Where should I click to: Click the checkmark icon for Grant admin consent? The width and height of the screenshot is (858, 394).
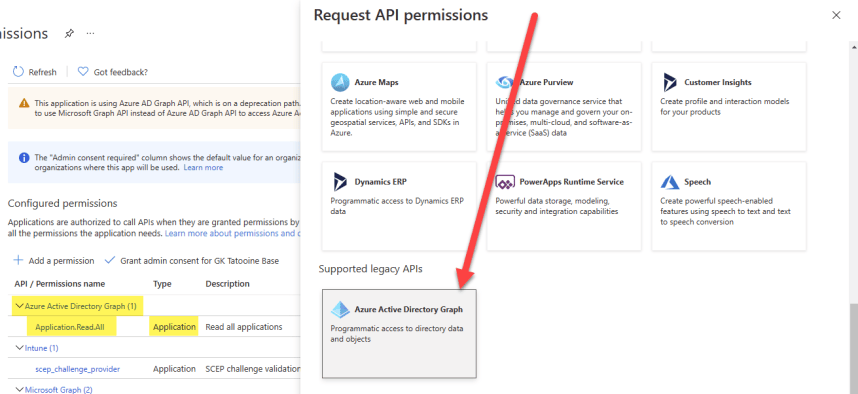click(x=110, y=260)
